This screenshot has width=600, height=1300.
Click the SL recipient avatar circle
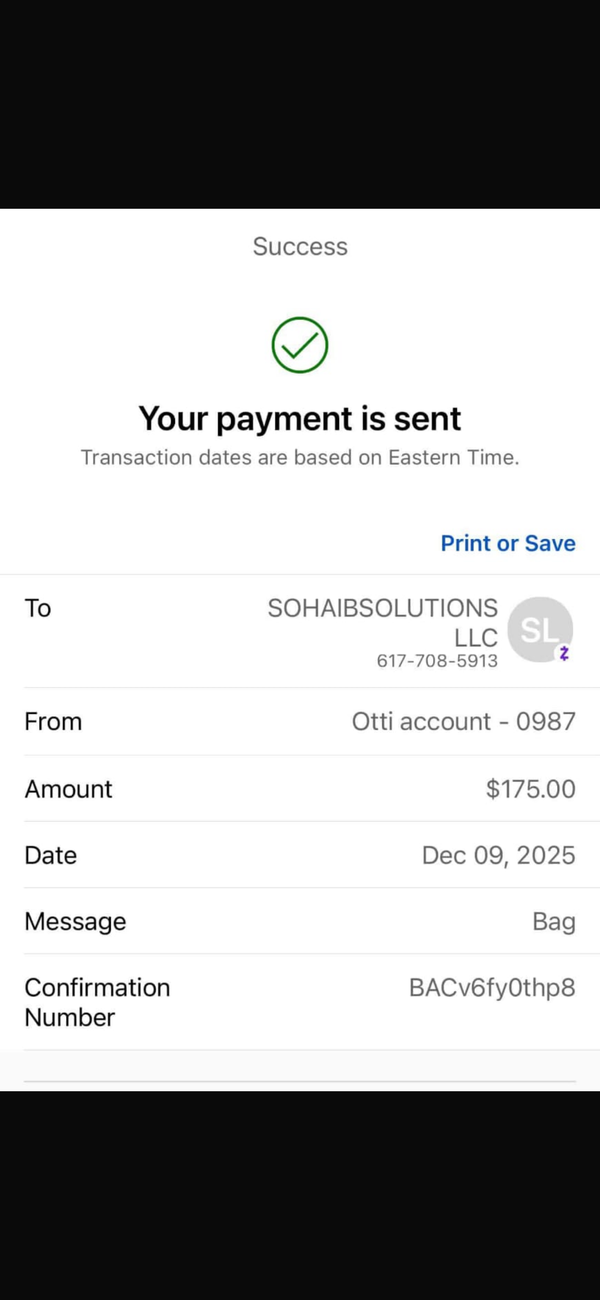coord(540,630)
